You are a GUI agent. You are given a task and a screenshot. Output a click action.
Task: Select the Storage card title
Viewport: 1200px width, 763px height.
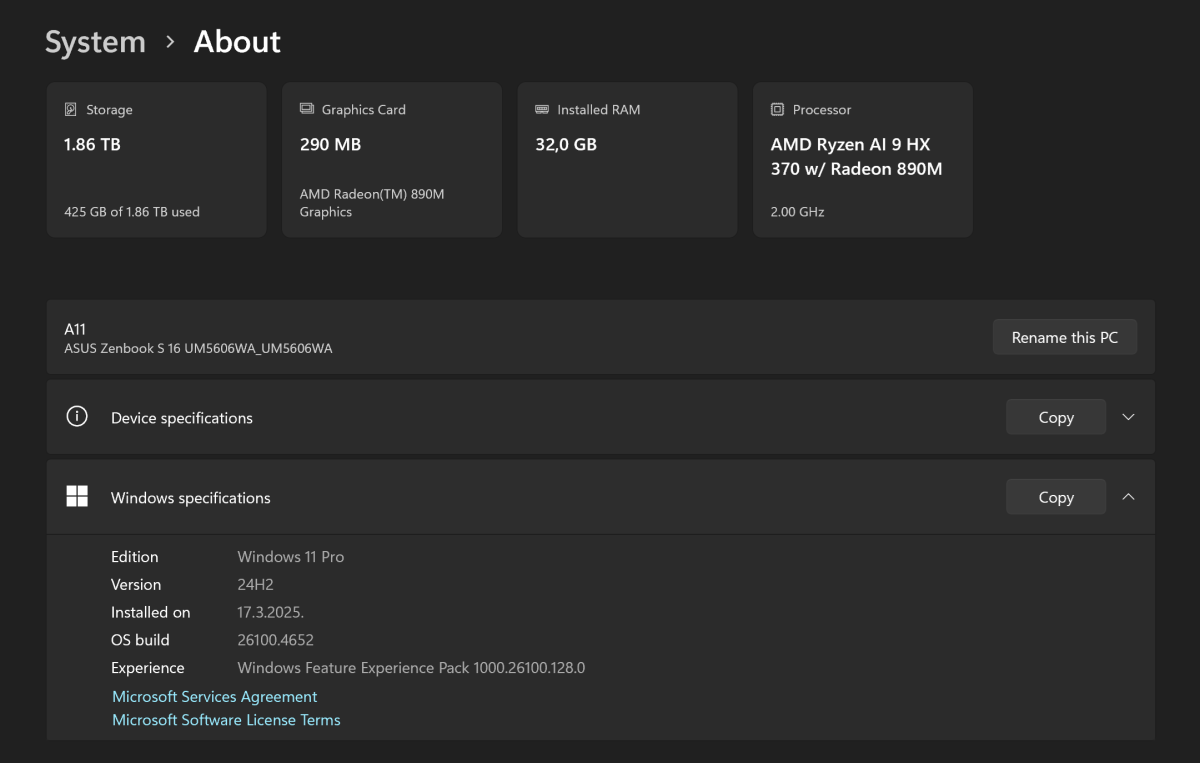pyautogui.click(x=109, y=110)
